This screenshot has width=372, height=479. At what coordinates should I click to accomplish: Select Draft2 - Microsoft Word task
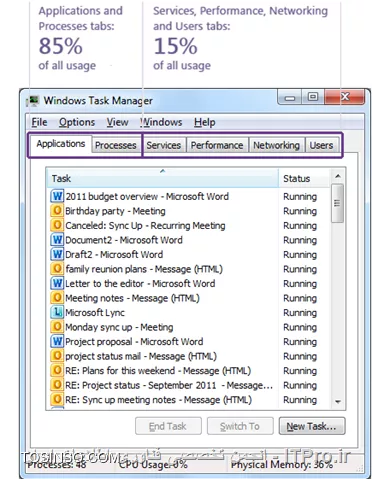(114, 255)
